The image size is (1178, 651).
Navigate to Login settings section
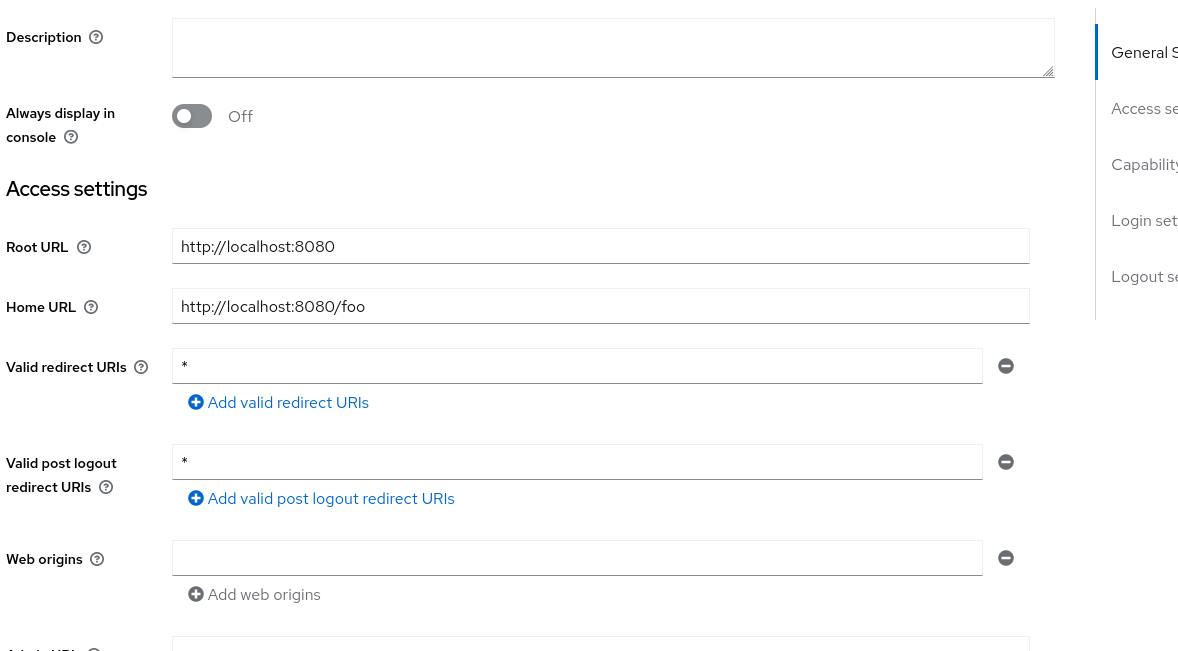(x=1143, y=221)
